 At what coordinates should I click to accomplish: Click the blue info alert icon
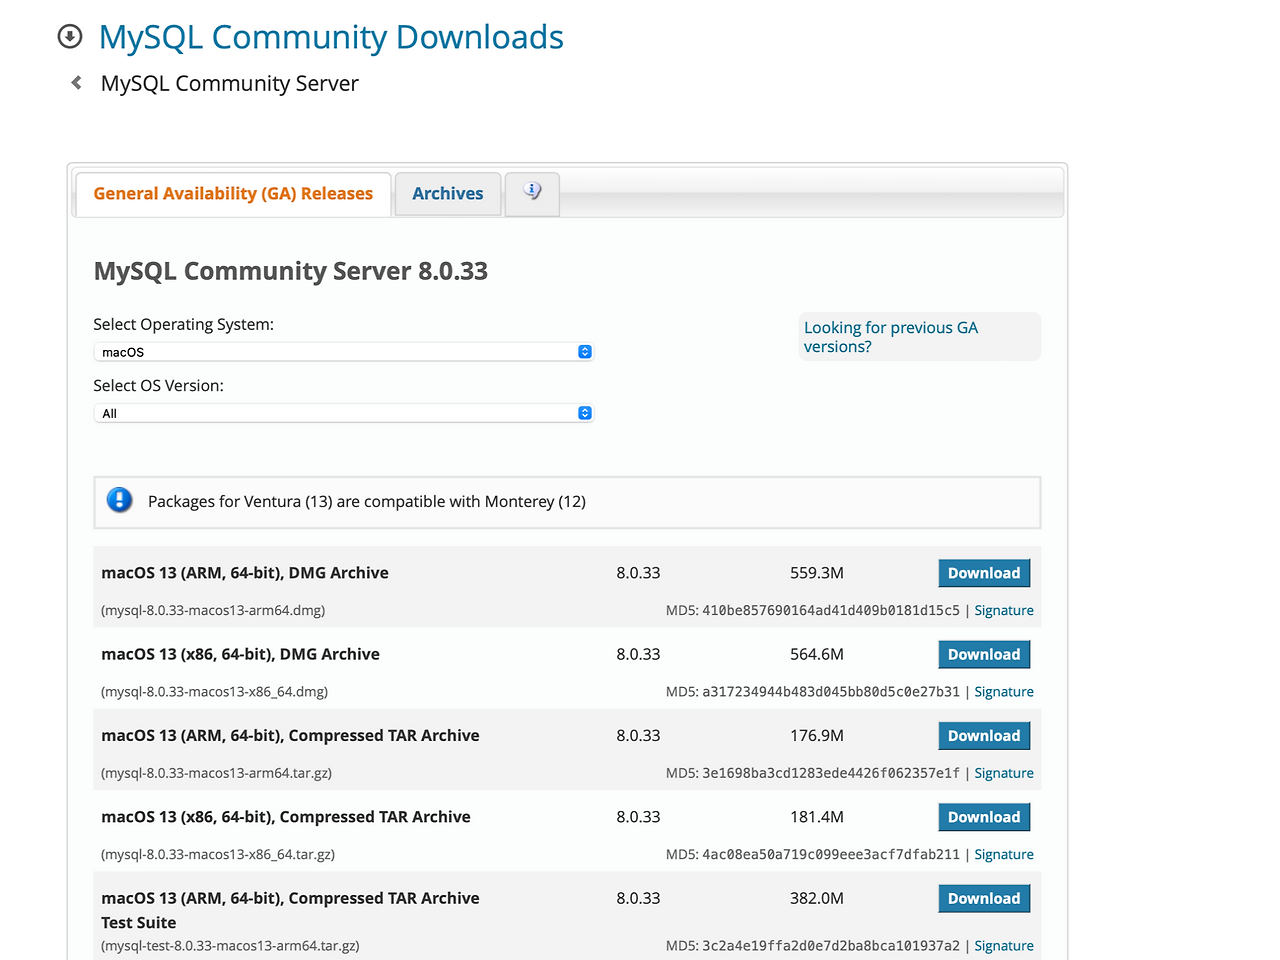pos(120,500)
